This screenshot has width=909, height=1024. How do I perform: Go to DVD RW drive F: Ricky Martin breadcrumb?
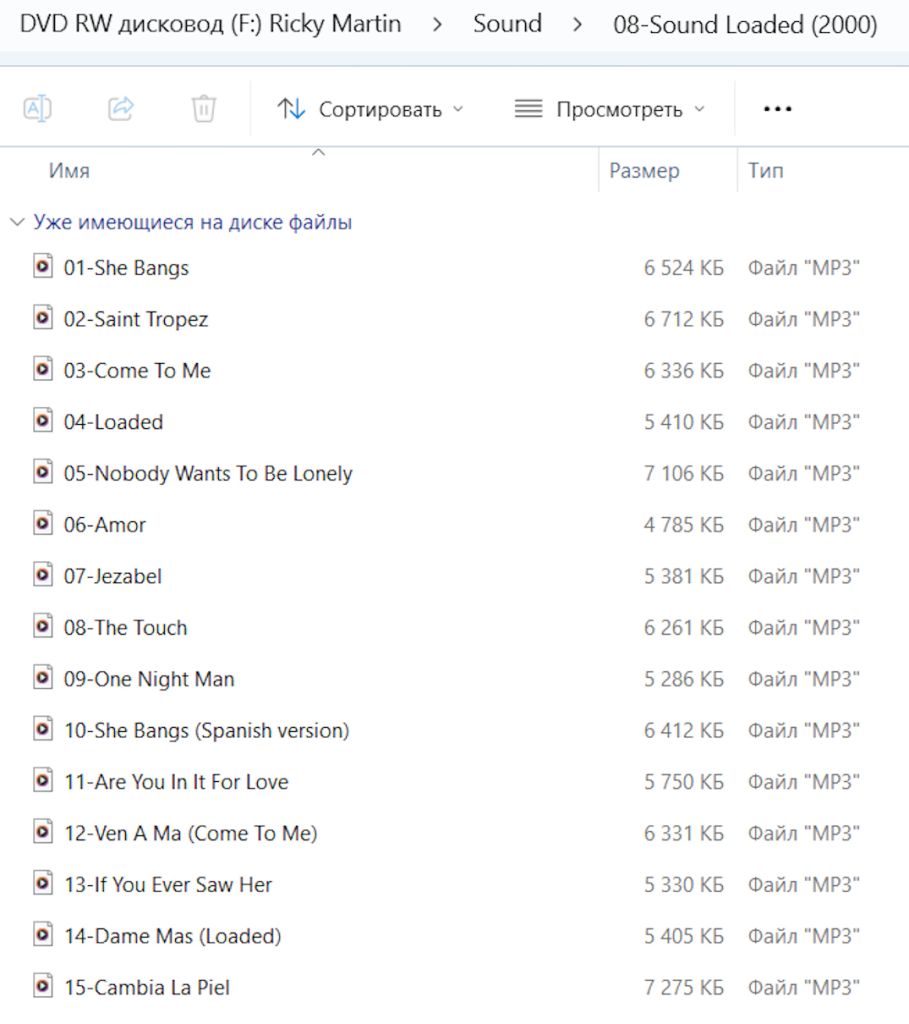click(210, 24)
